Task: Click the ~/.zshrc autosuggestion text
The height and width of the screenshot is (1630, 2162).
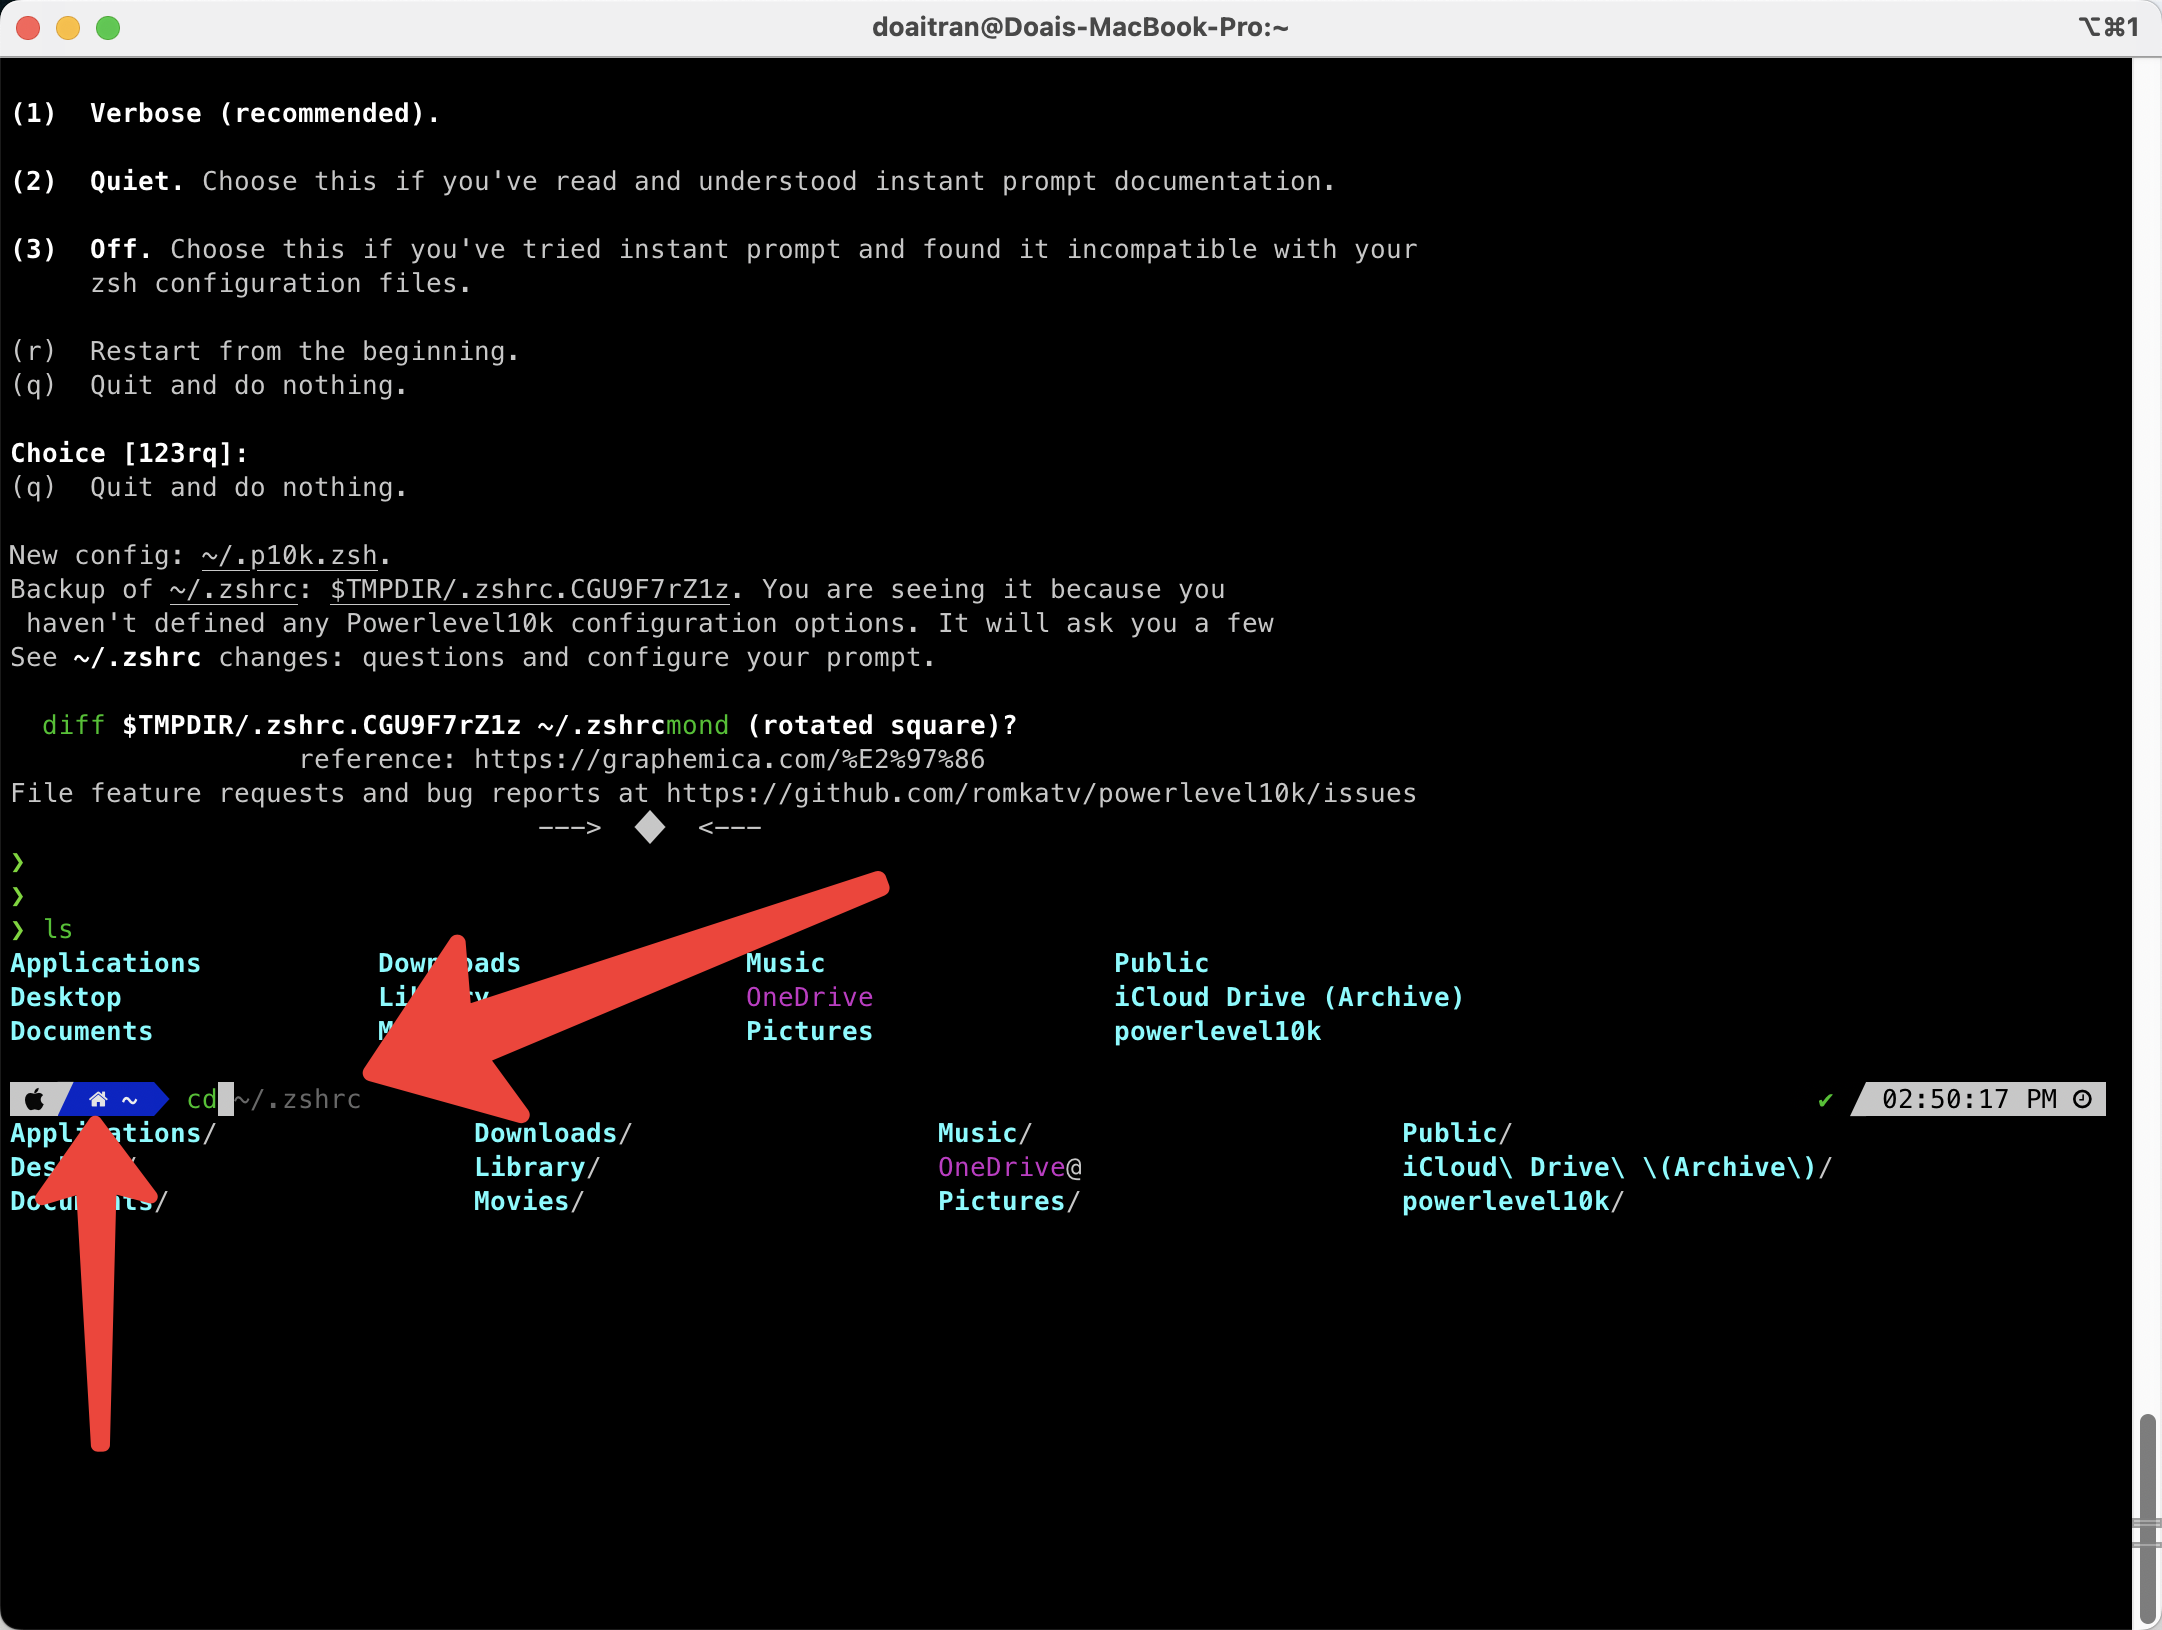Action: 298,1099
